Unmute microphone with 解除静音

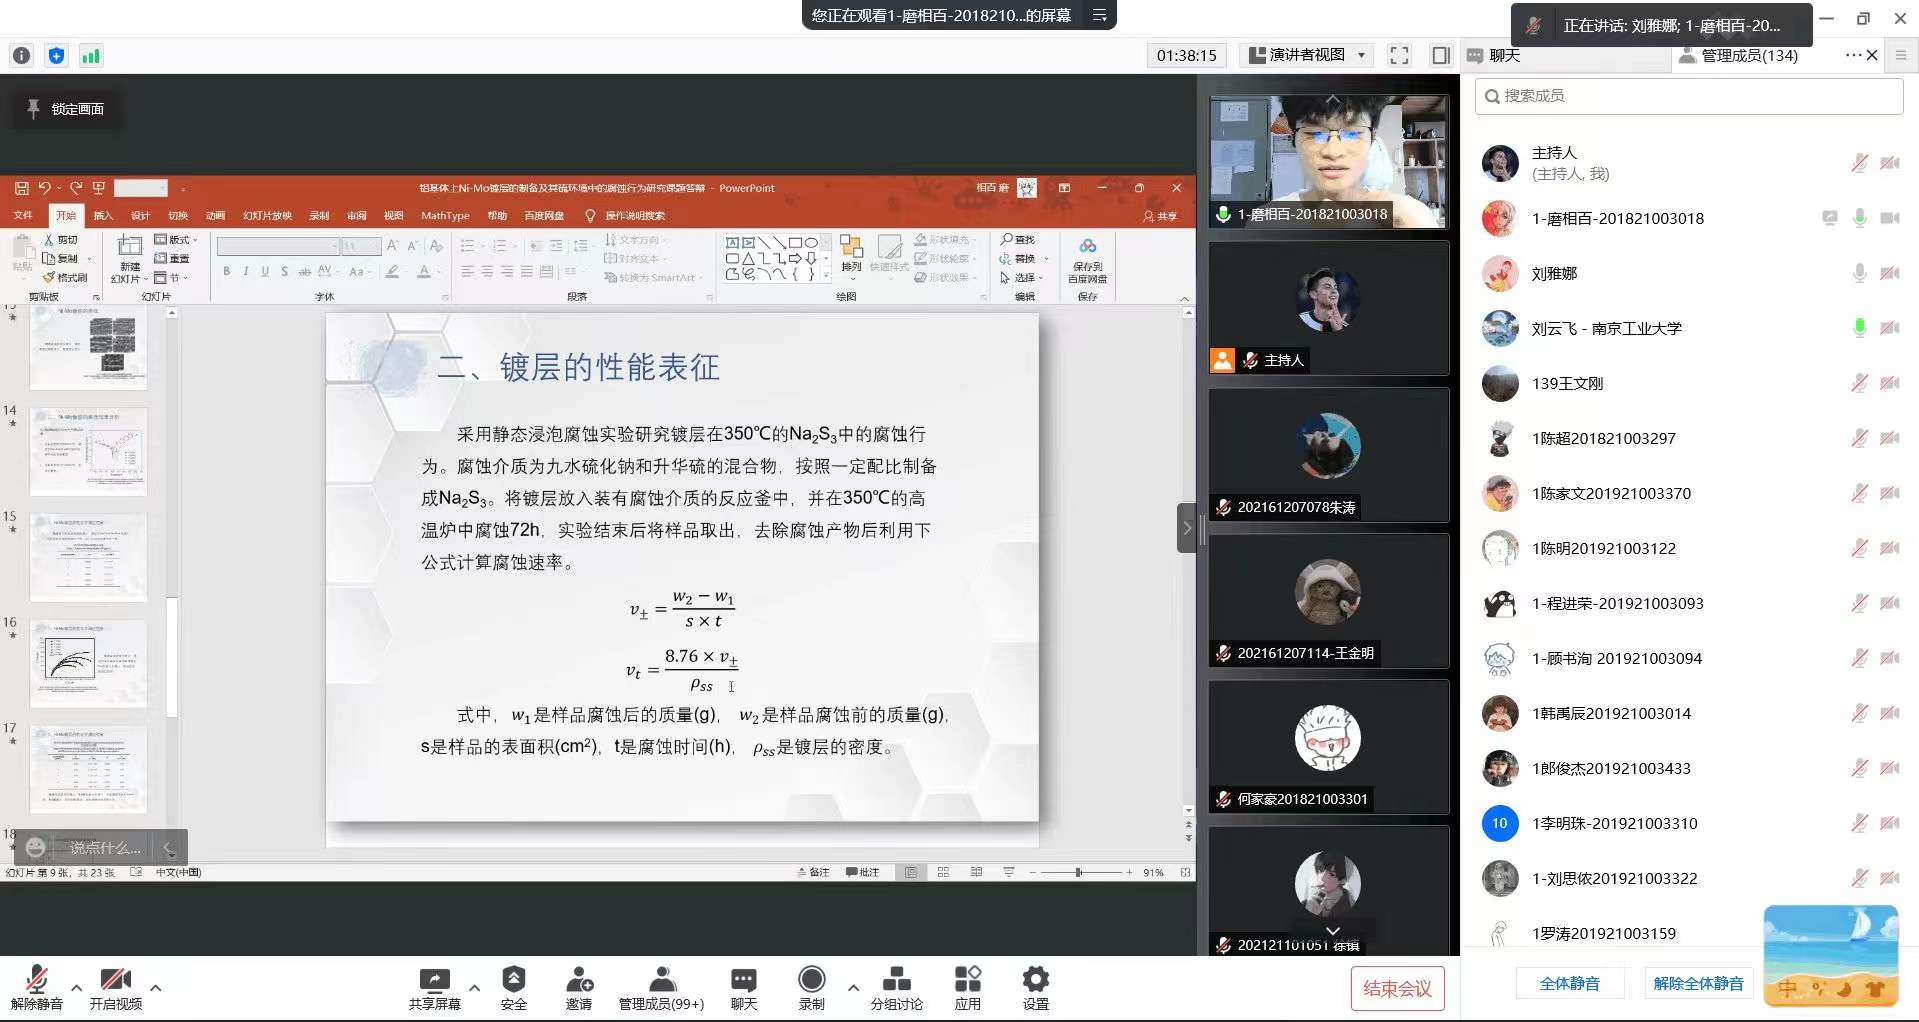(37, 980)
